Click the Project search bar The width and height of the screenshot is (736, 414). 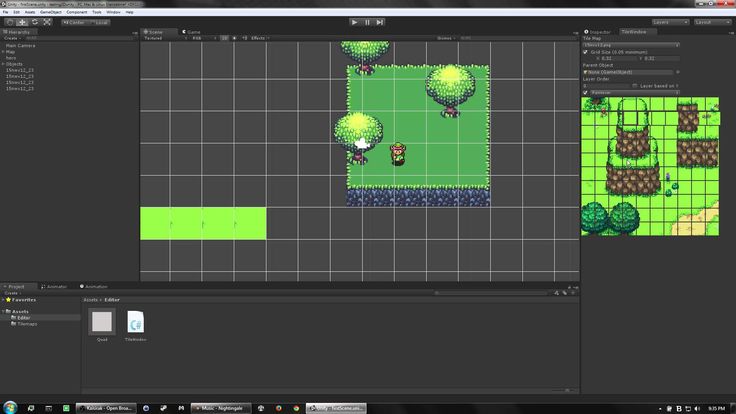[x=491, y=293]
